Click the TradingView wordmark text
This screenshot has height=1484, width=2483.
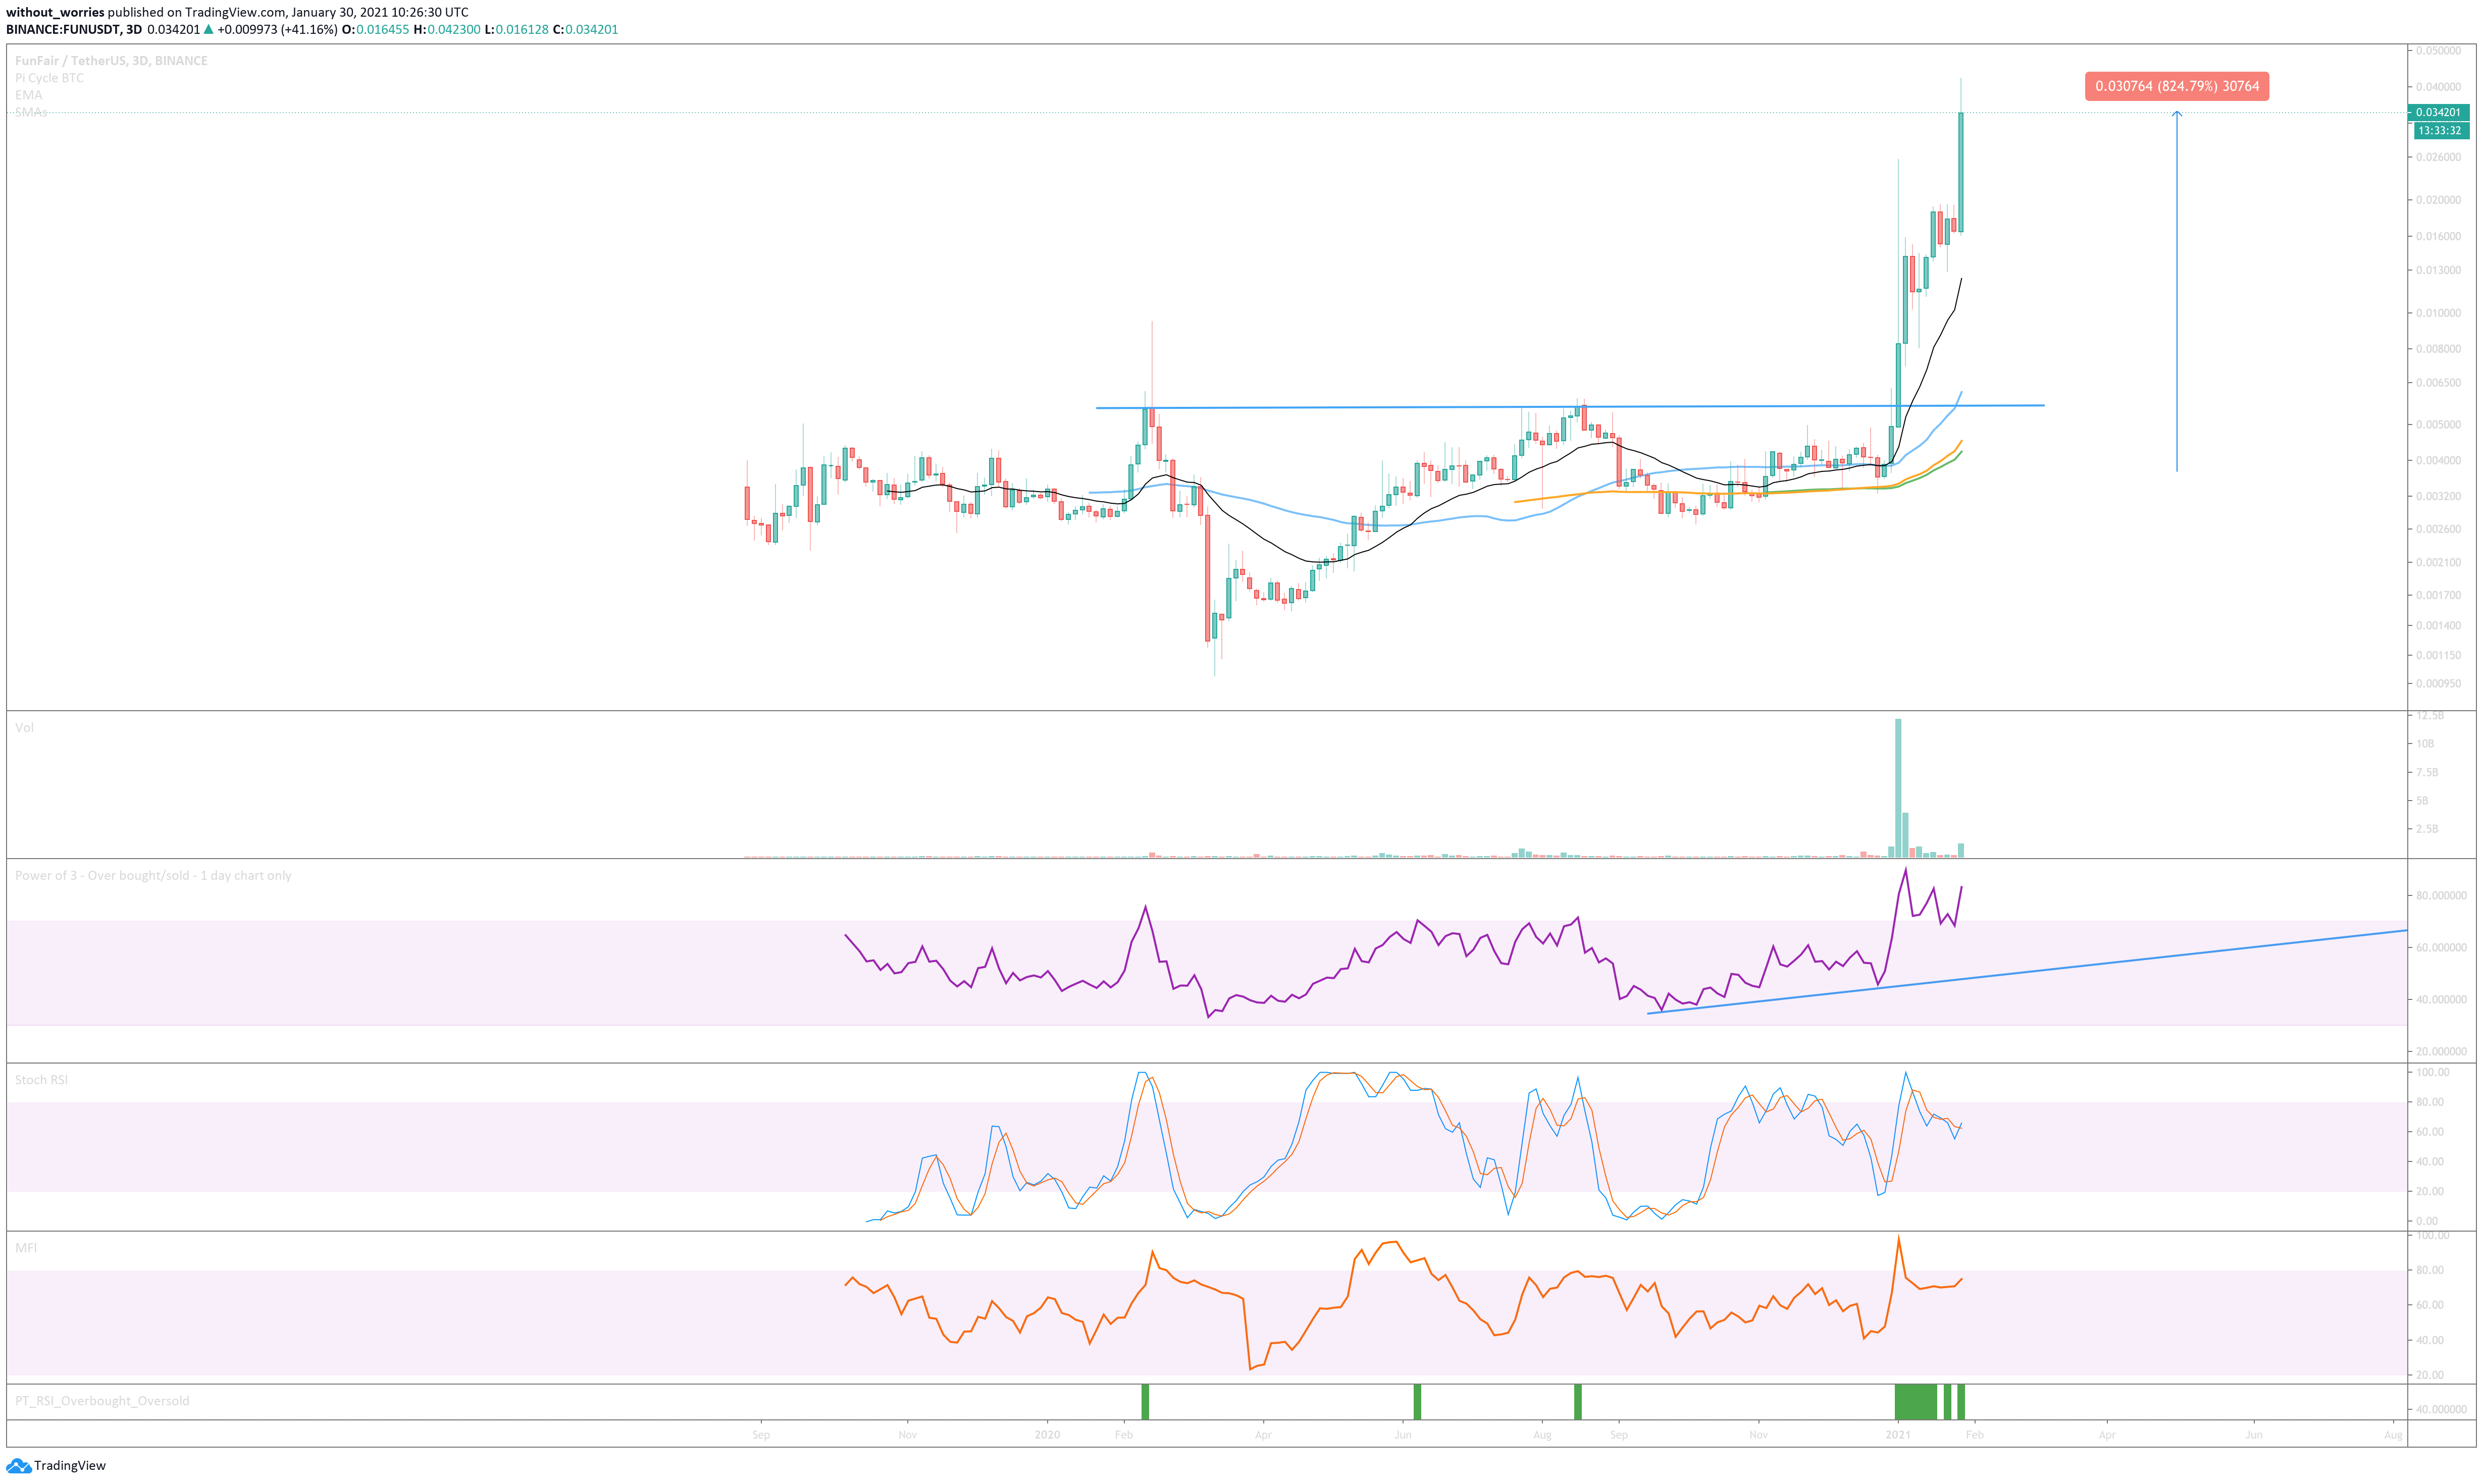pyautogui.click(x=70, y=1466)
